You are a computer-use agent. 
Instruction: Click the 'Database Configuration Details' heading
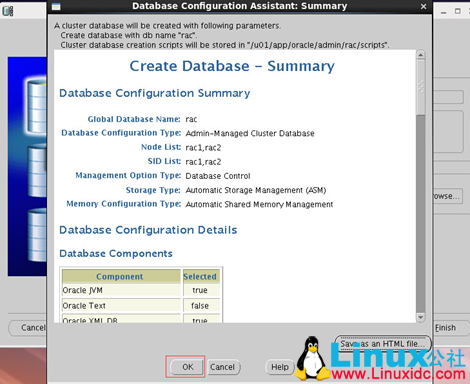click(x=148, y=230)
